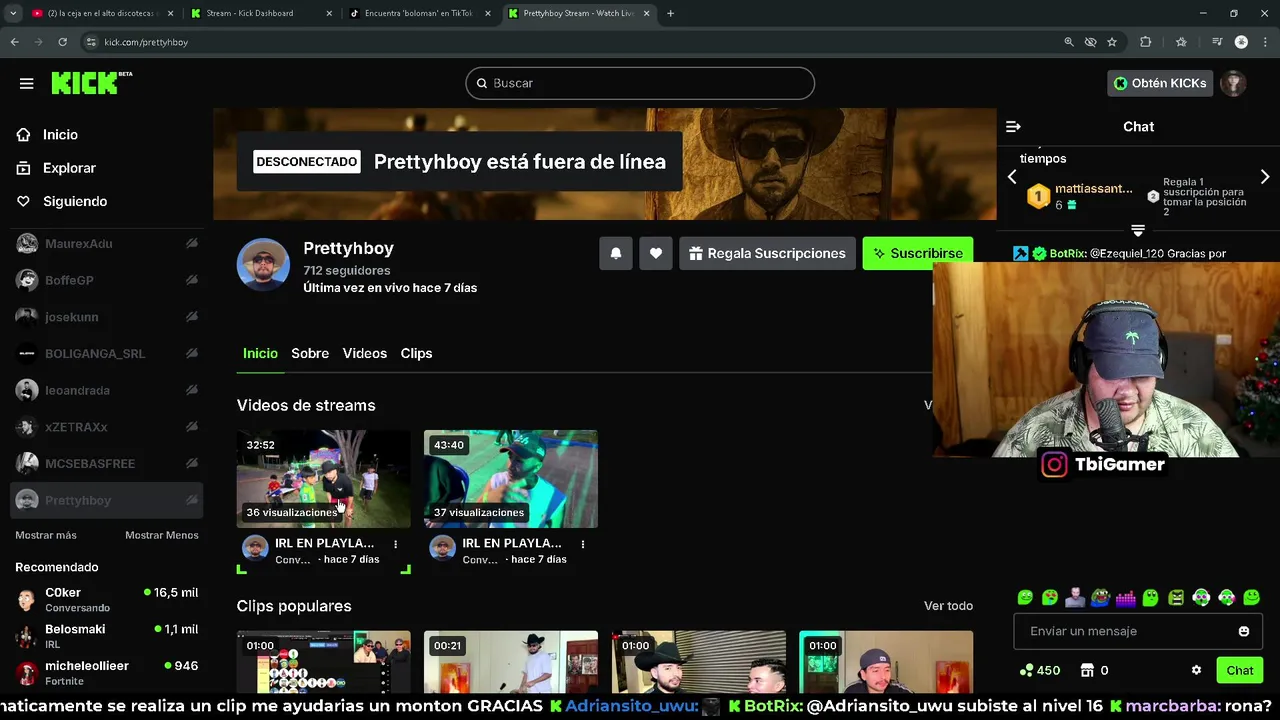The image size is (1280, 720).
Task: Send message with Chat button
Action: click(x=1240, y=670)
